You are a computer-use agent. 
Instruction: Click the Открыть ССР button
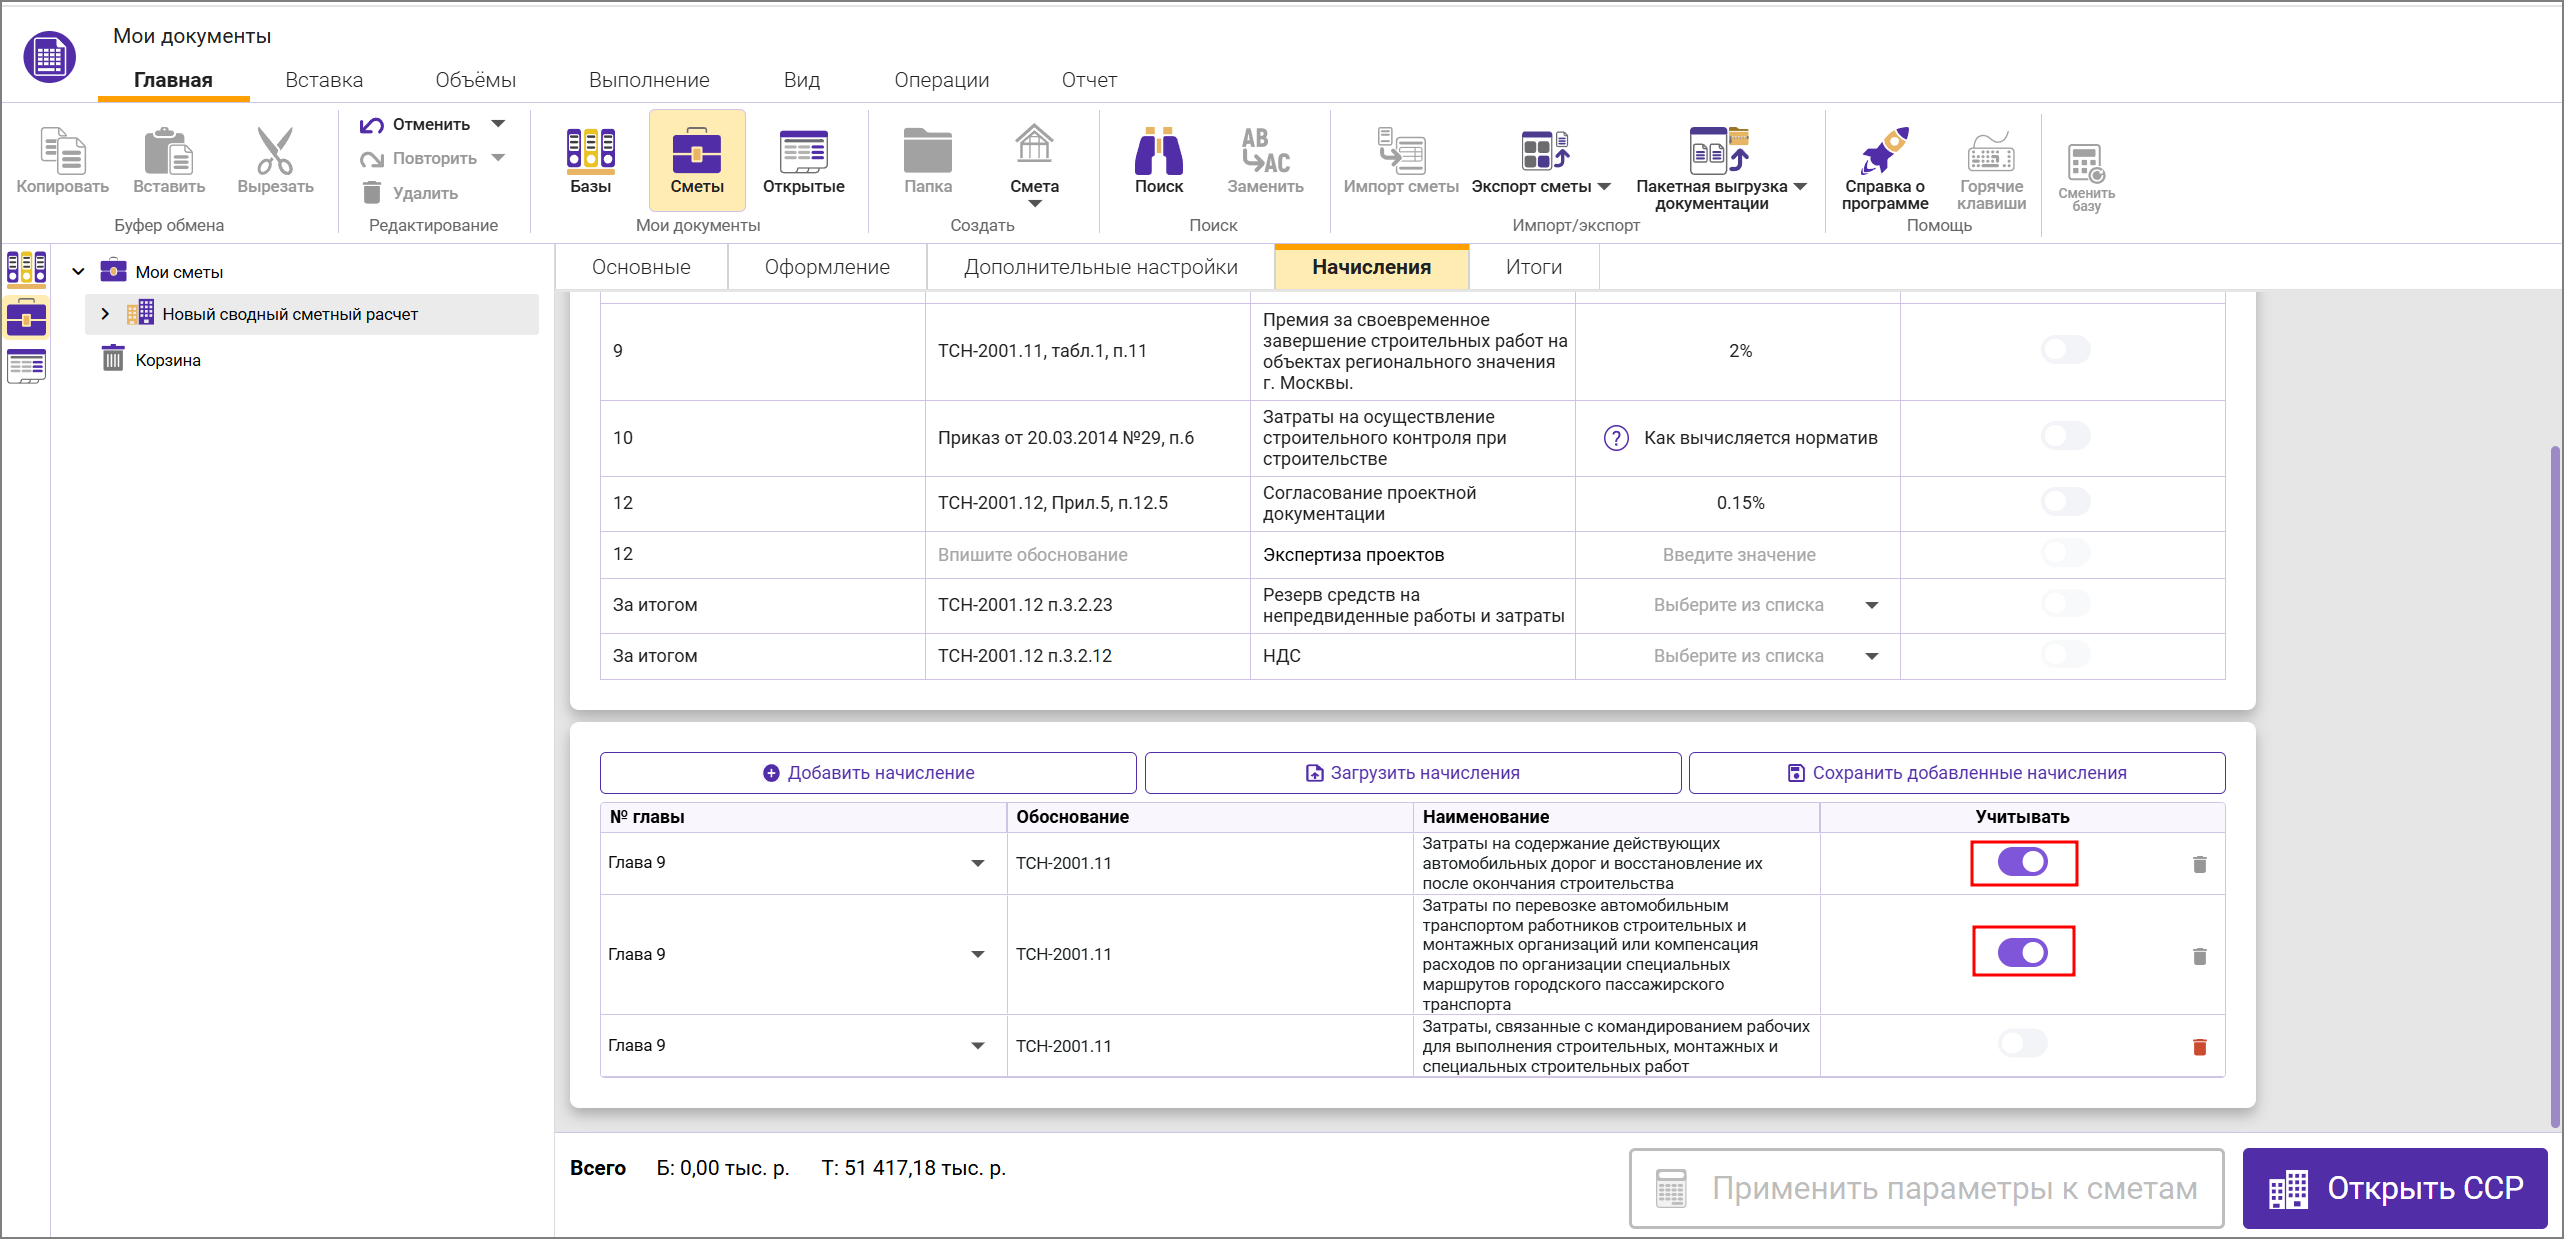(x=2395, y=1188)
